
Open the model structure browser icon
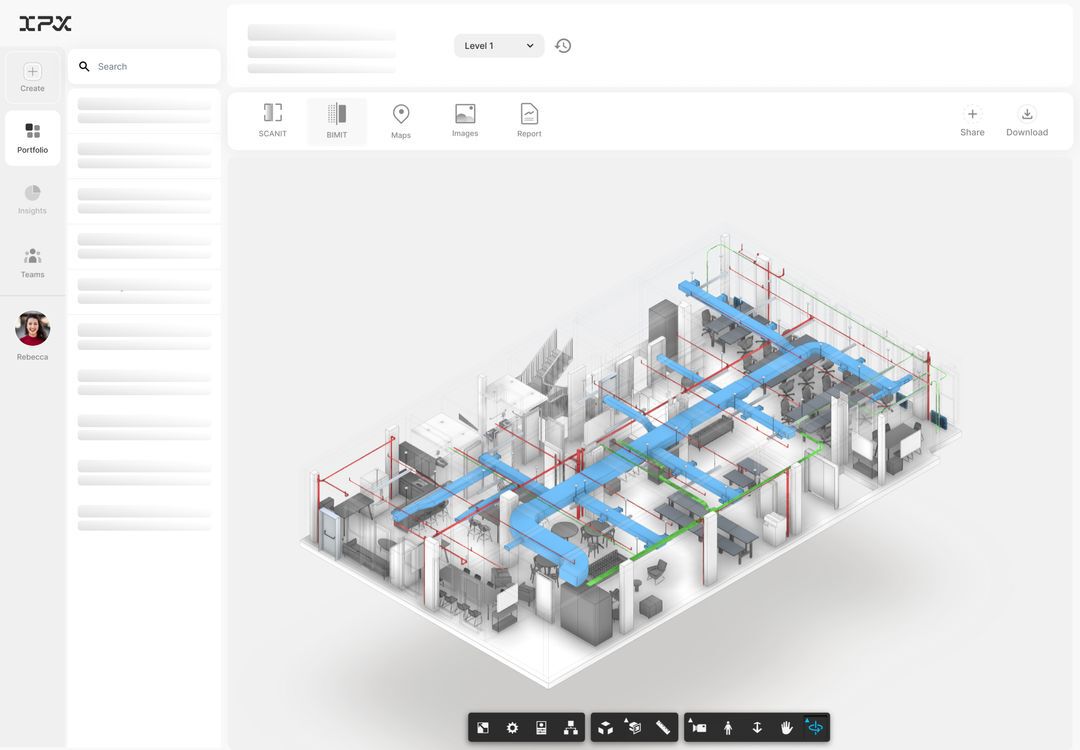[570, 728]
